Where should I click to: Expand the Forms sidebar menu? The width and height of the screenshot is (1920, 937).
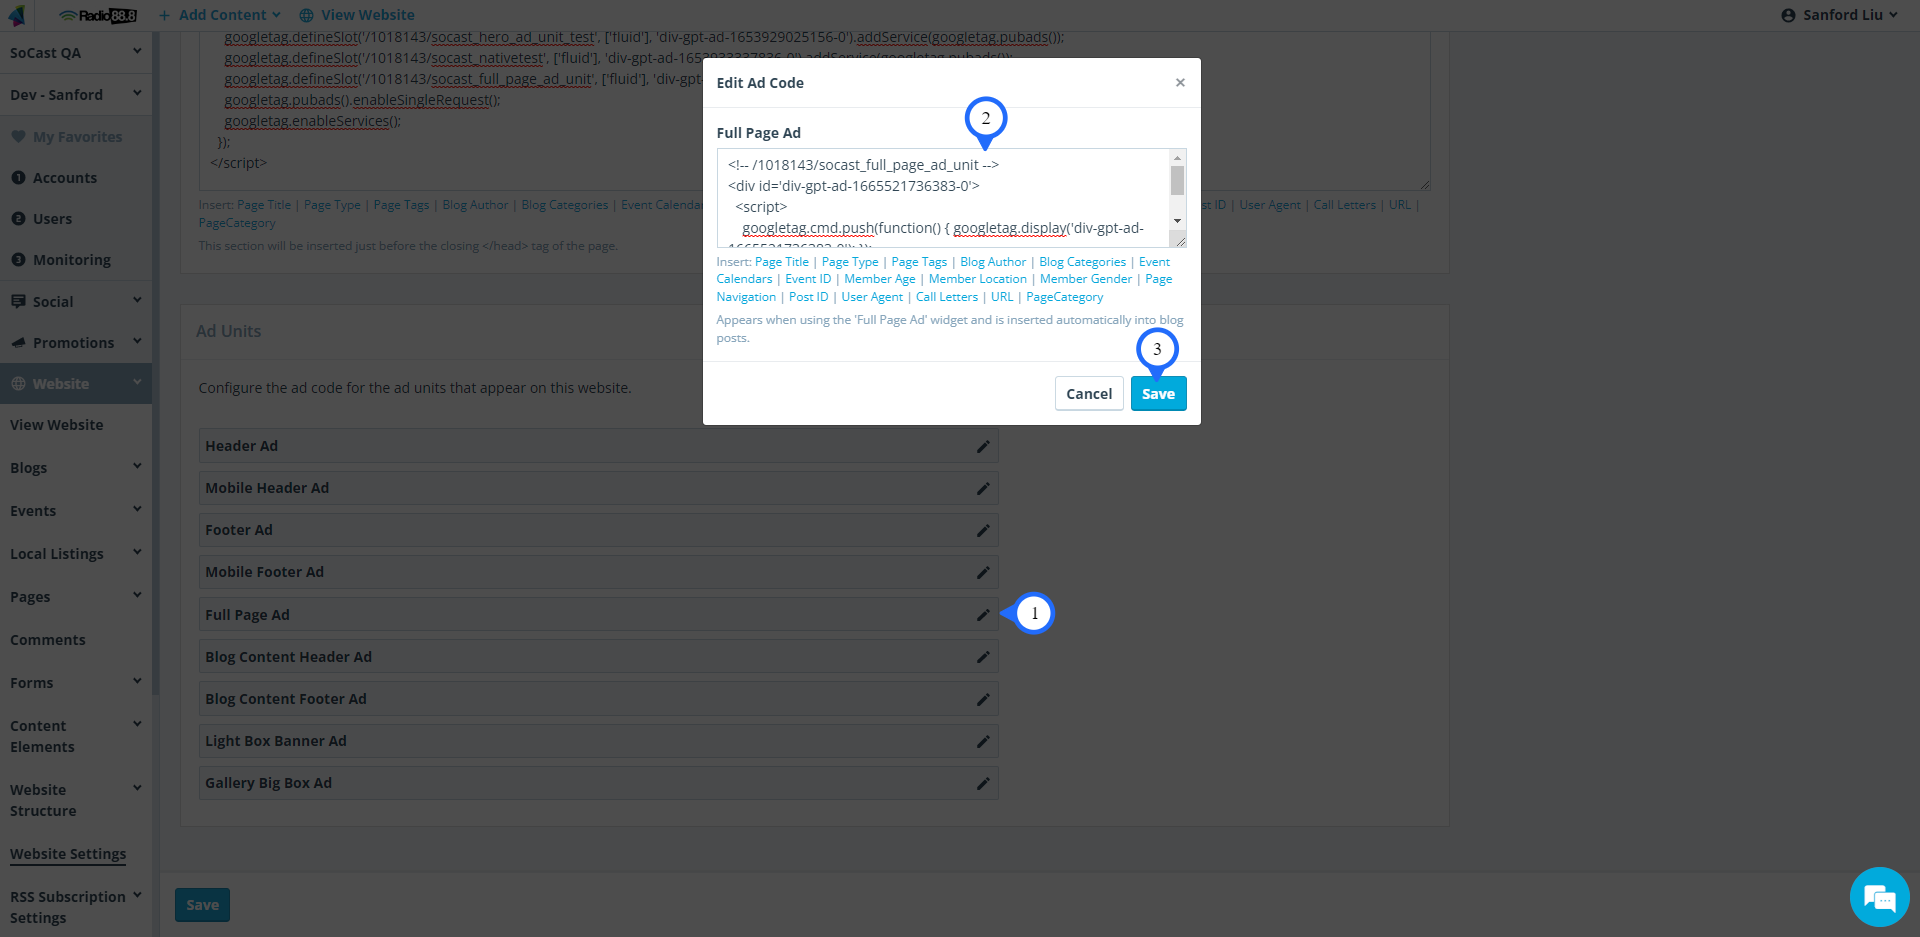[76, 683]
